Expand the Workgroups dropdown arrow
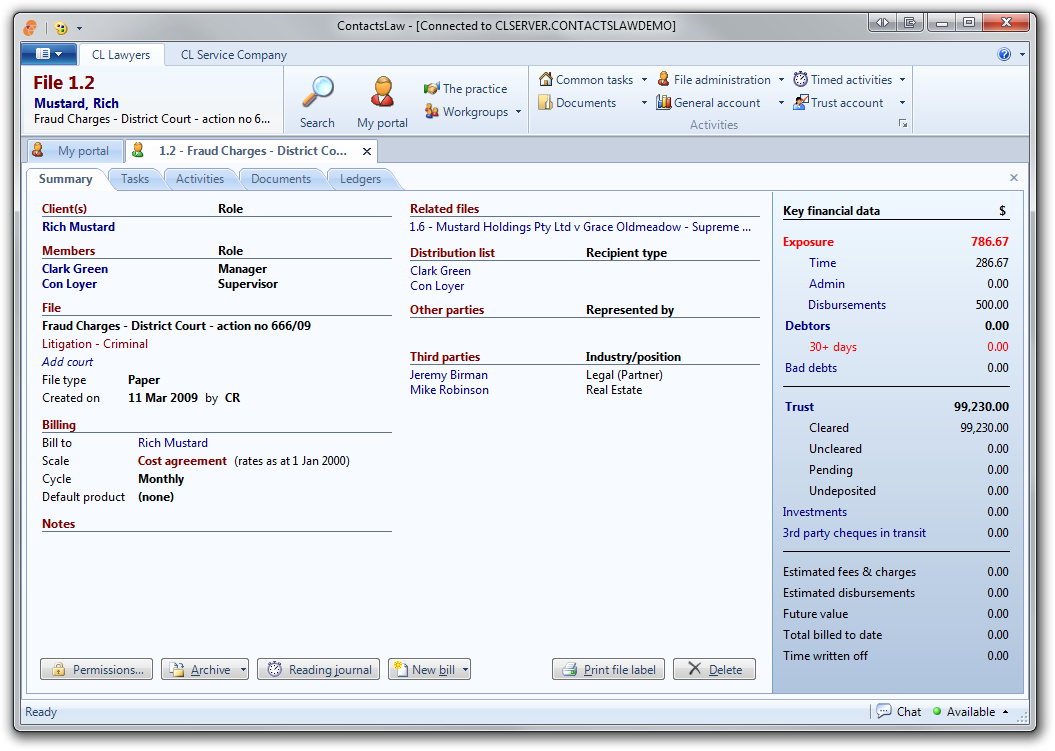Screen dimensions: 1055x751 pyautogui.click(x=518, y=112)
